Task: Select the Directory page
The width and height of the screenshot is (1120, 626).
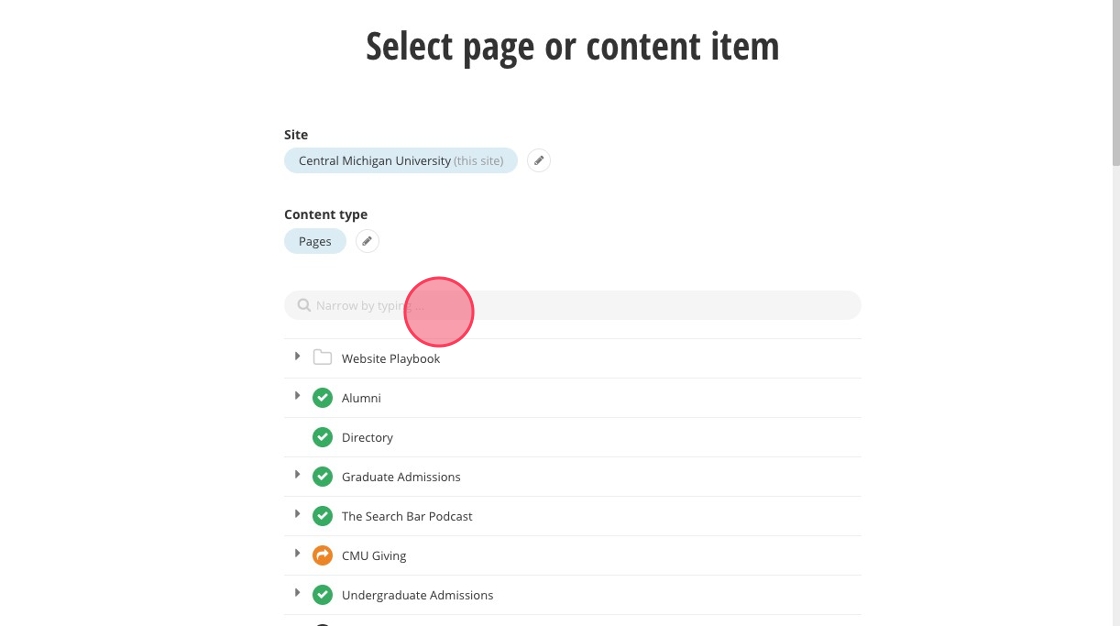Action: coord(367,438)
